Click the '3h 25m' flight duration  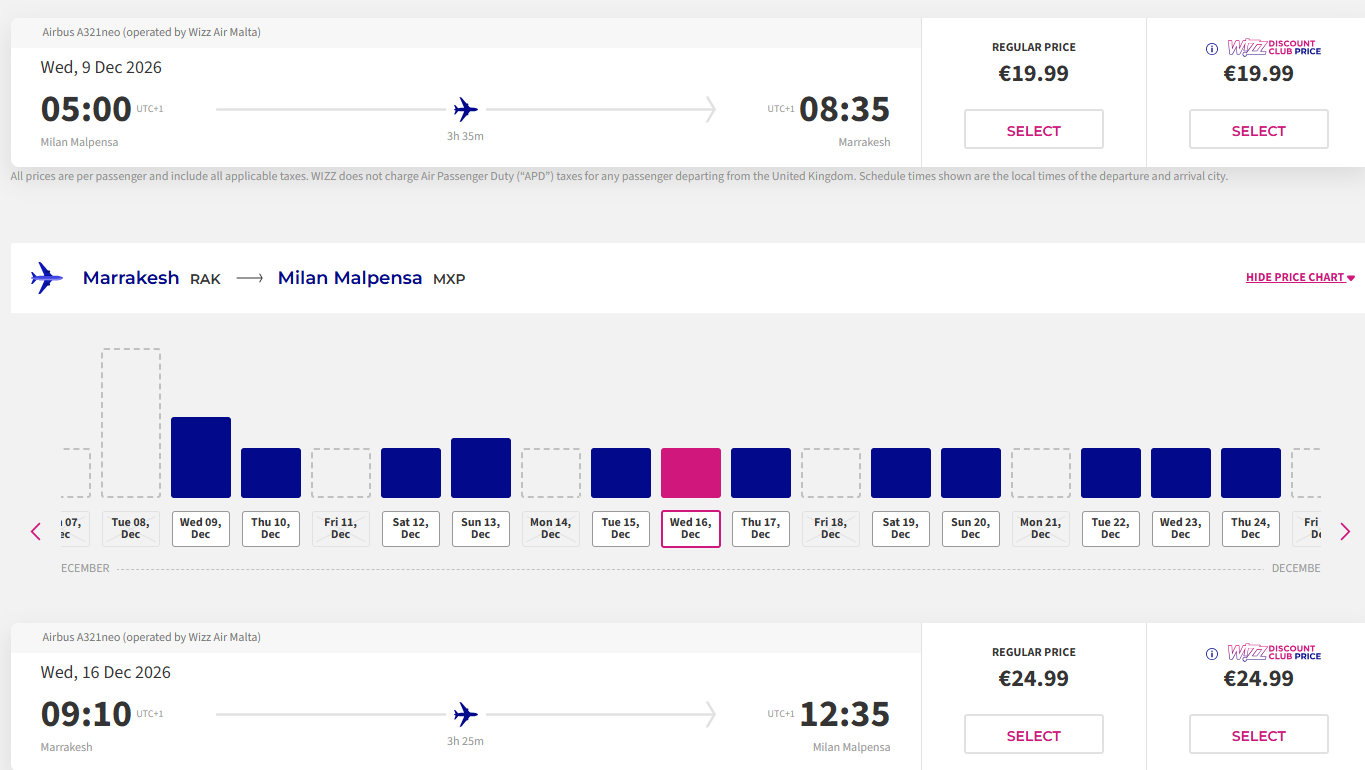[x=465, y=741]
